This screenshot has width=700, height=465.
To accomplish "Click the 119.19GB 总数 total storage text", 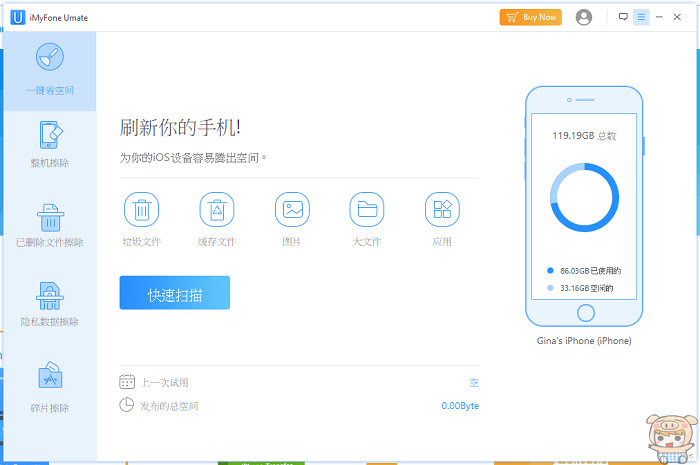I will pos(584,136).
